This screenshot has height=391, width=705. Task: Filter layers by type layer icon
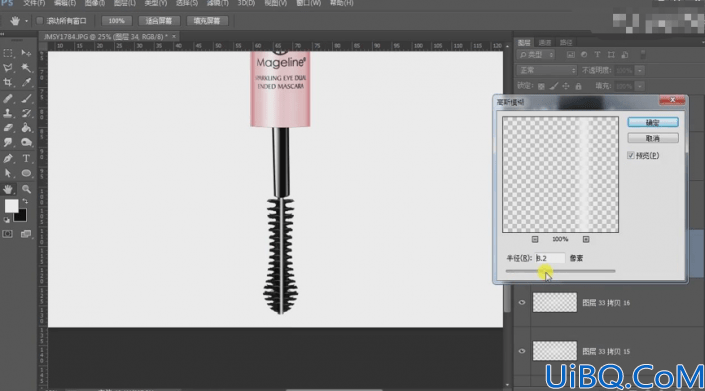coord(597,55)
